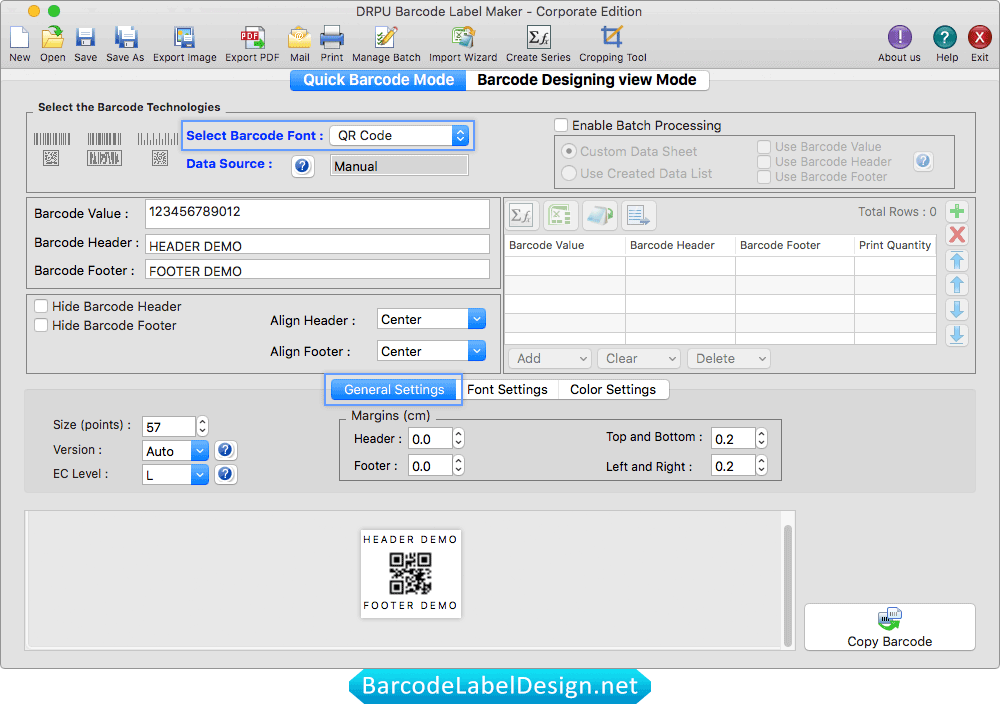Check Use Barcode Footer option
Screen dimensions: 1000x704
(763, 177)
